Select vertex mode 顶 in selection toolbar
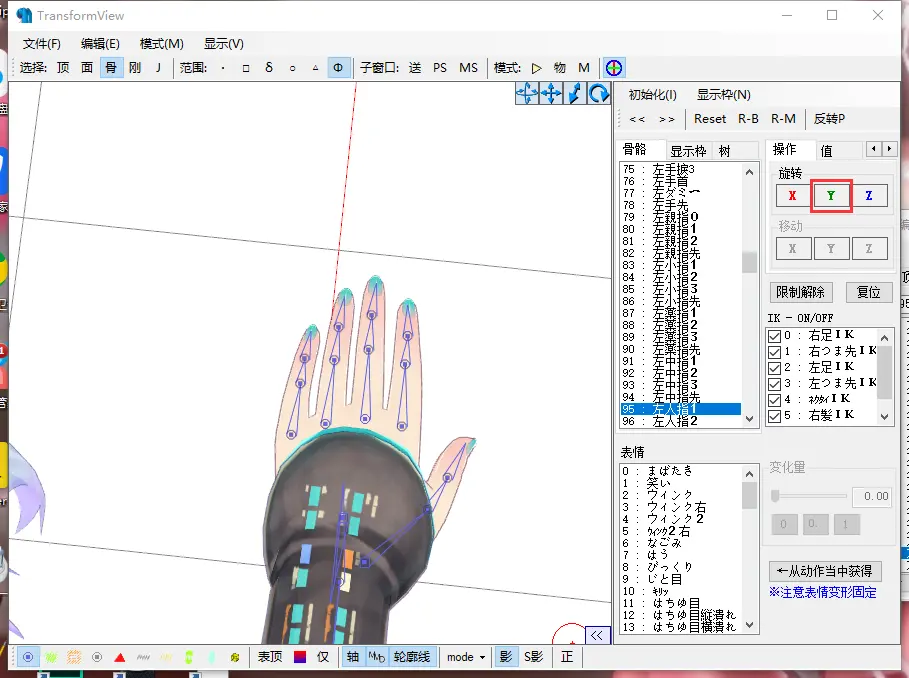This screenshot has width=909, height=678. [x=63, y=68]
